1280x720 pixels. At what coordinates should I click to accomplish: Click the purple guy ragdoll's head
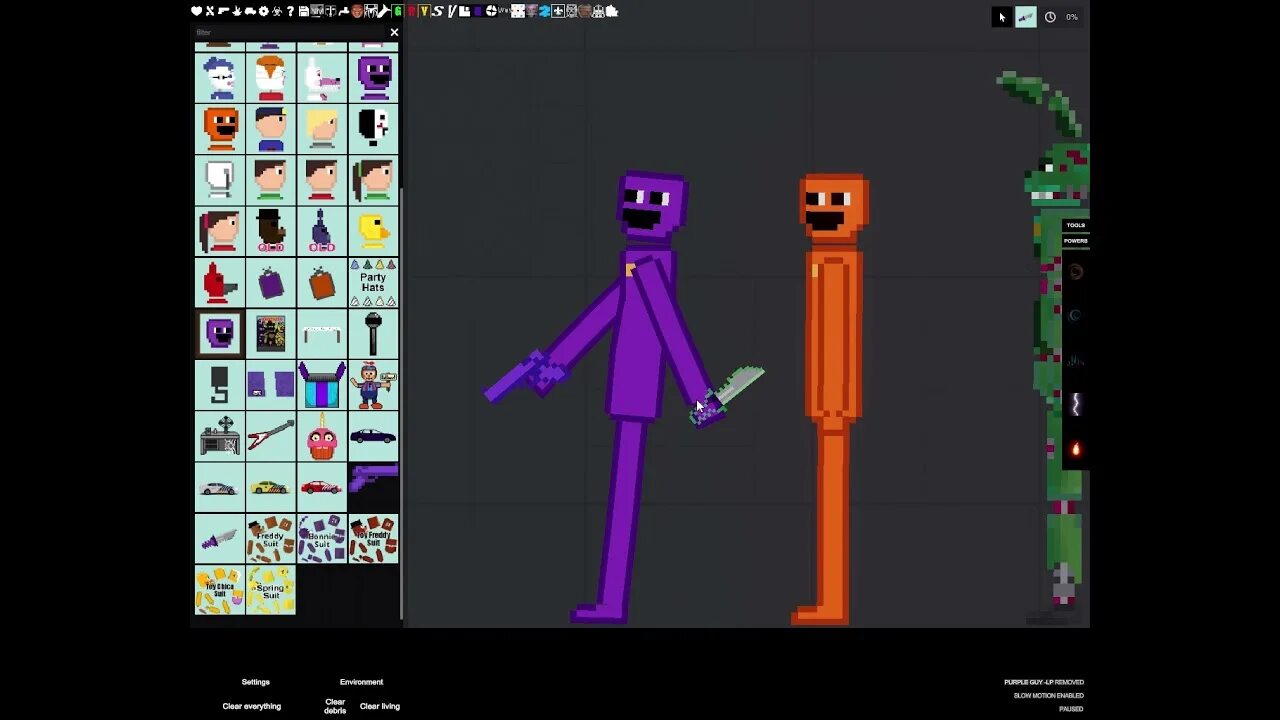pos(653,207)
